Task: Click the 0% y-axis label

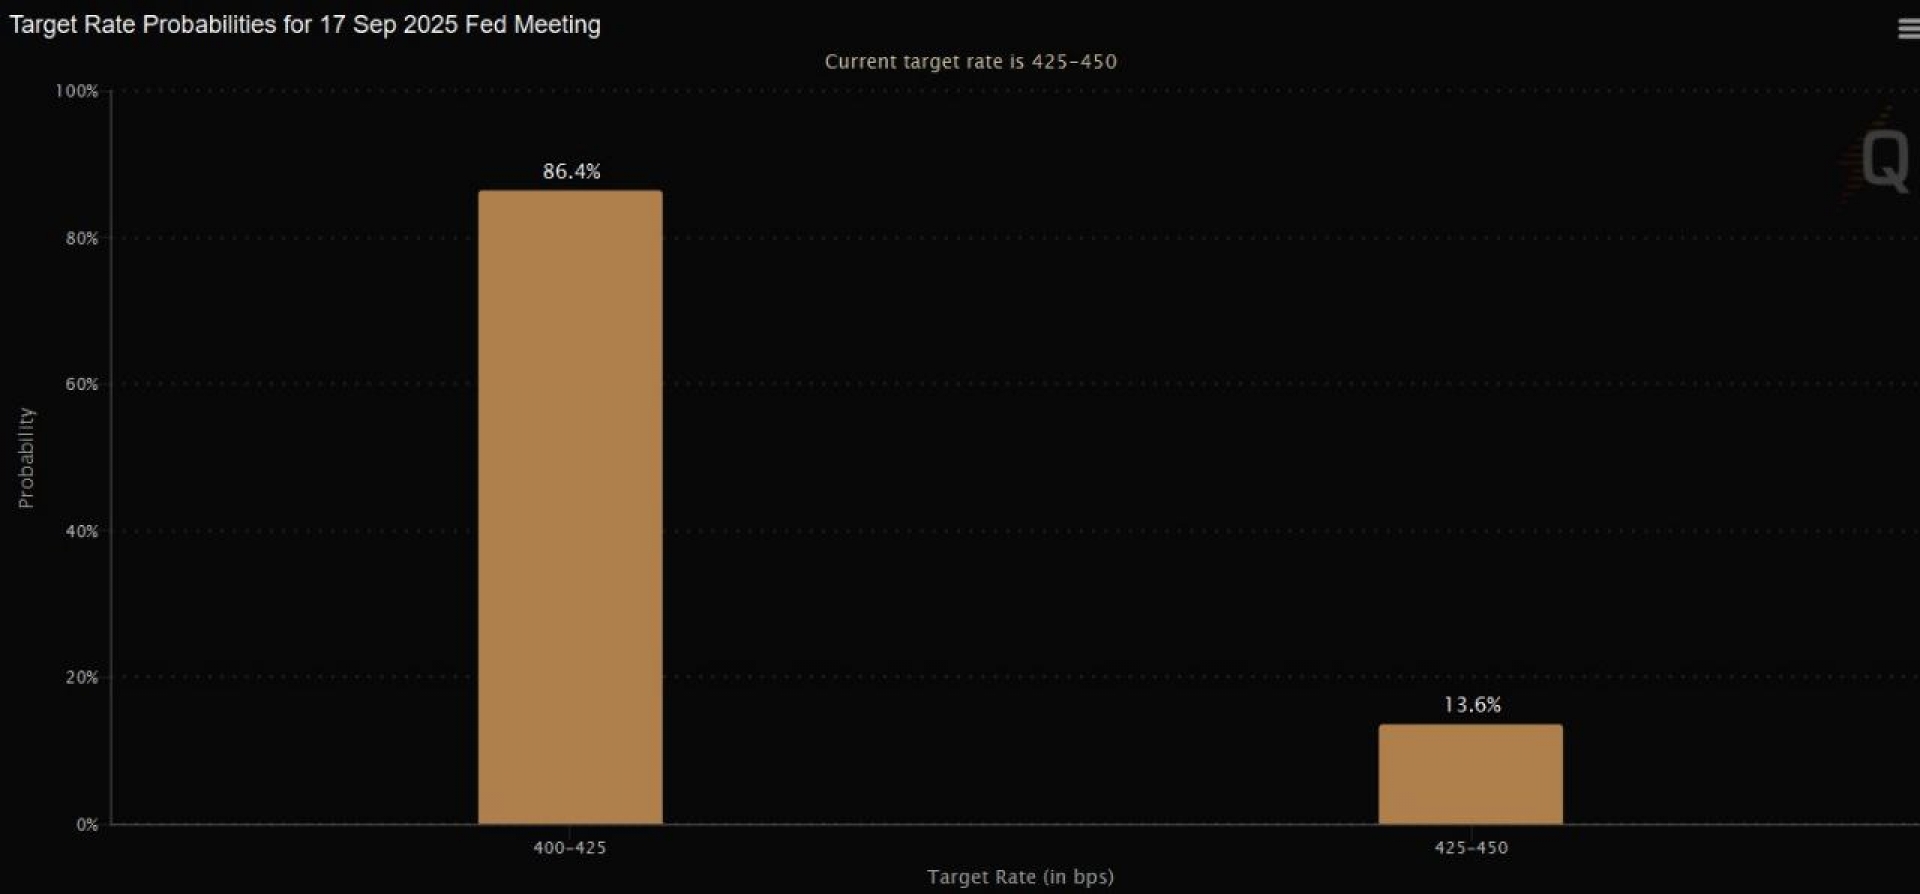Action: (87, 825)
